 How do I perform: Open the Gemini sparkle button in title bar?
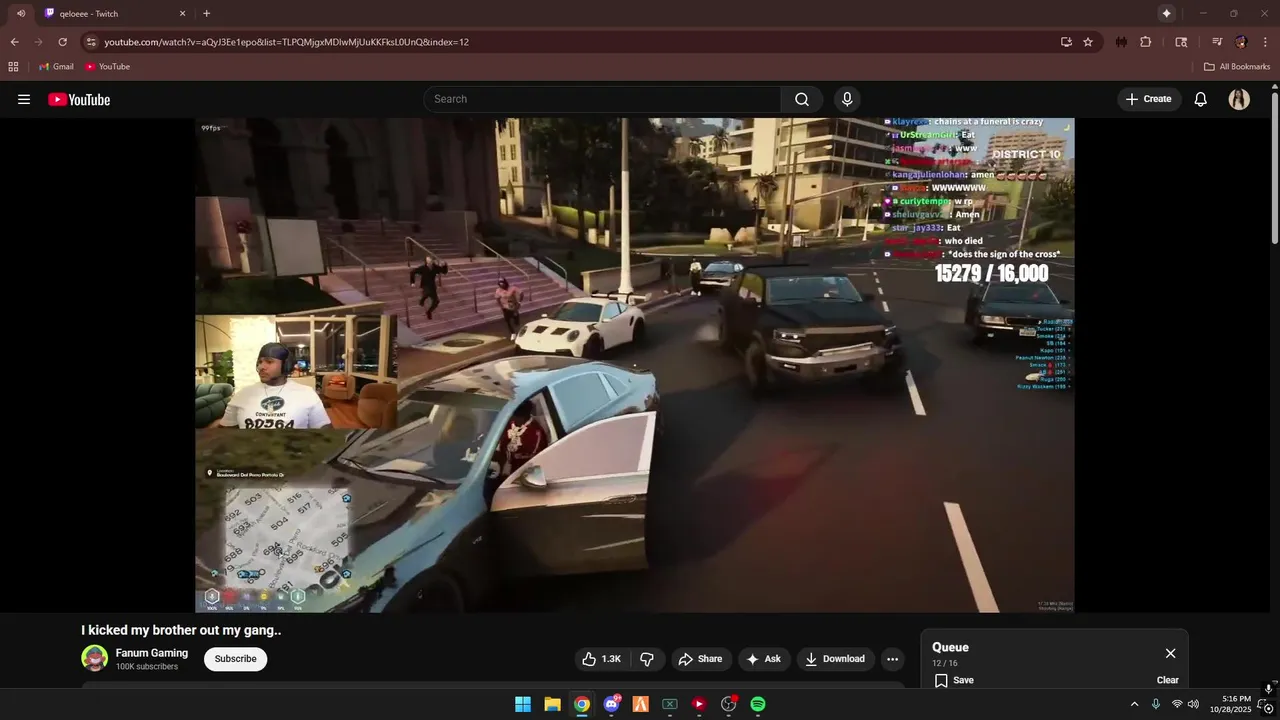pos(1166,13)
